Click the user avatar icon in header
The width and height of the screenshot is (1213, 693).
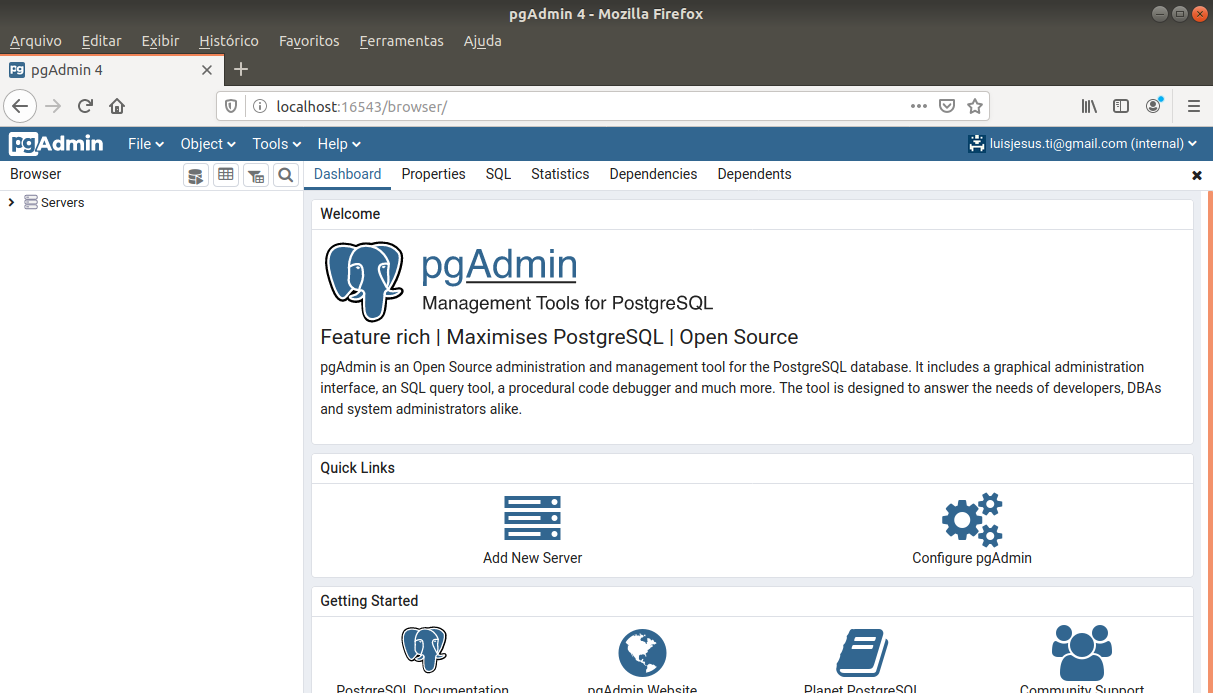click(977, 144)
